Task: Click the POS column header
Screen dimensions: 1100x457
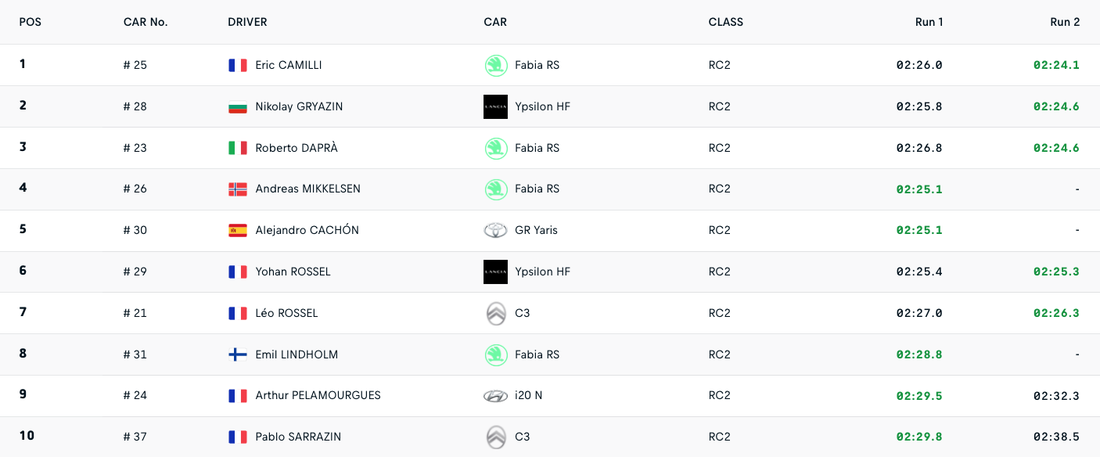Action: [x=30, y=22]
